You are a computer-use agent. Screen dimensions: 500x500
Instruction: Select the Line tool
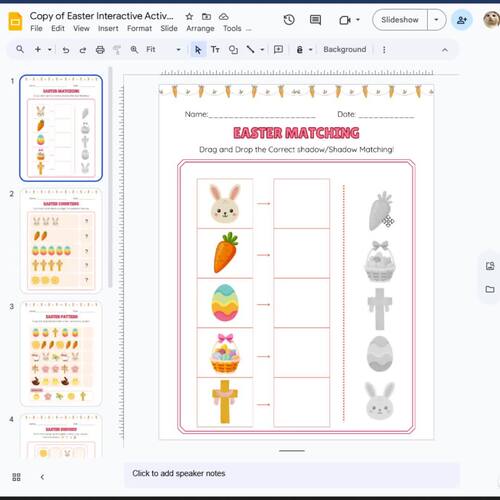pyautogui.click(x=250, y=49)
